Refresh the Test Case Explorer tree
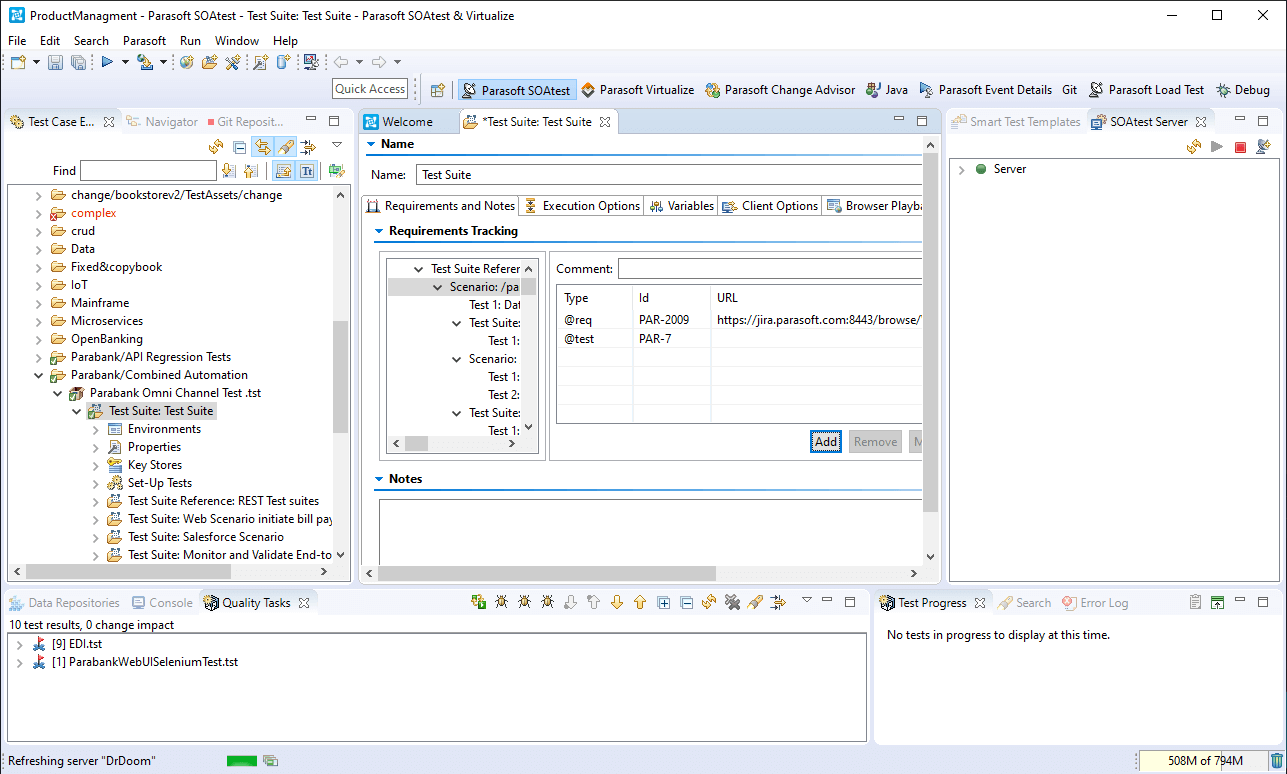 tap(215, 147)
